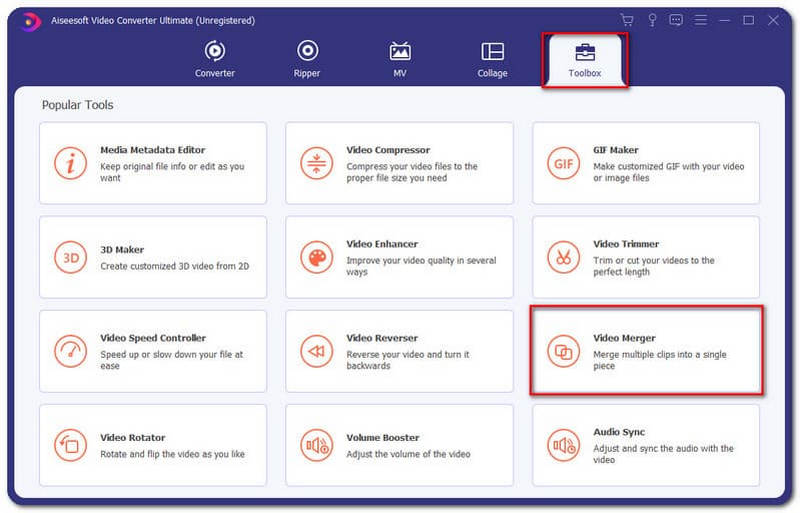Click the Video Reverser rewind icon
The image size is (800, 513).
(x=317, y=351)
